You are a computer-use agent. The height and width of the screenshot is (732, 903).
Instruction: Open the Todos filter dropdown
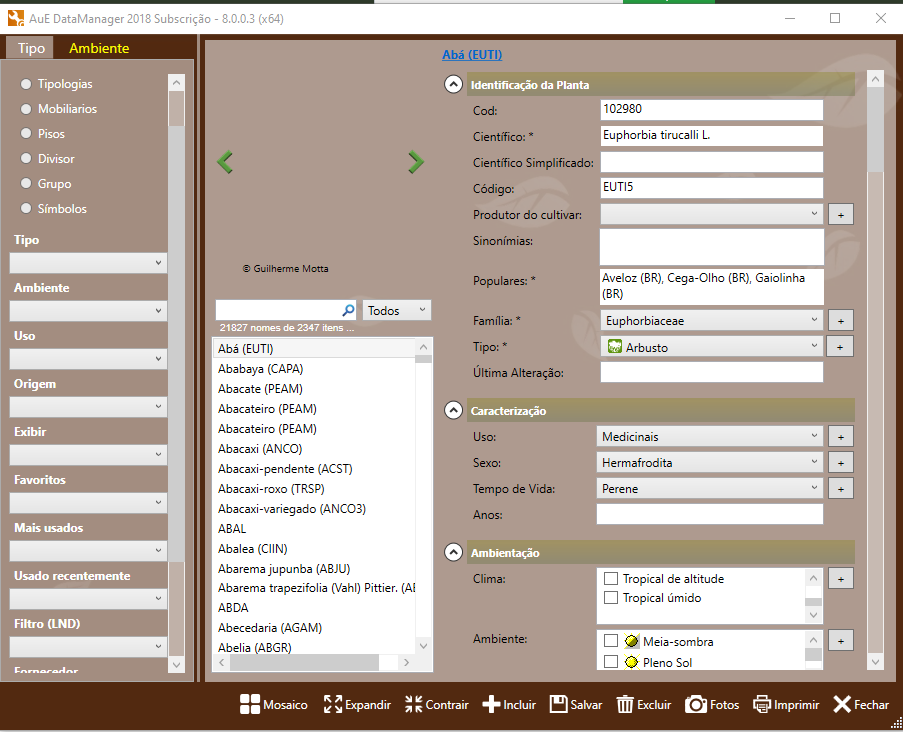pos(397,311)
